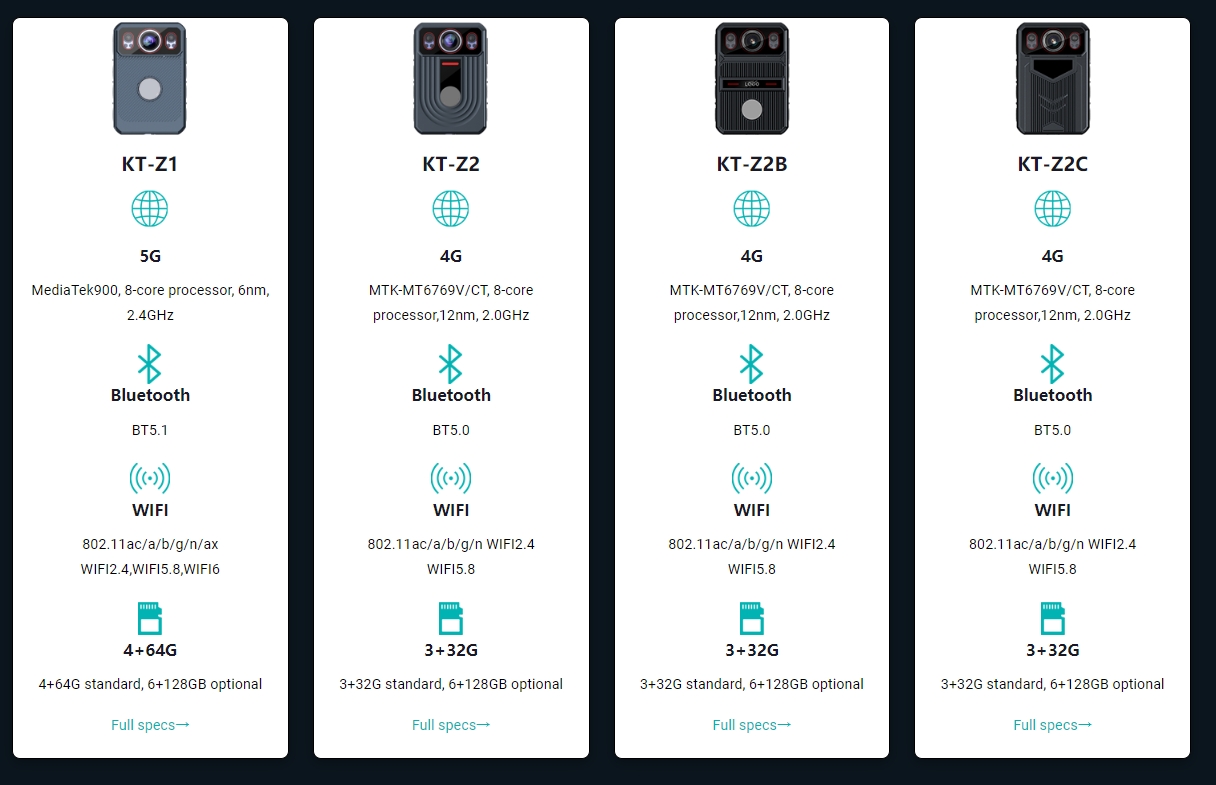Open Full specs link for KT-Z2C
The image size is (1216, 785).
(x=1052, y=725)
